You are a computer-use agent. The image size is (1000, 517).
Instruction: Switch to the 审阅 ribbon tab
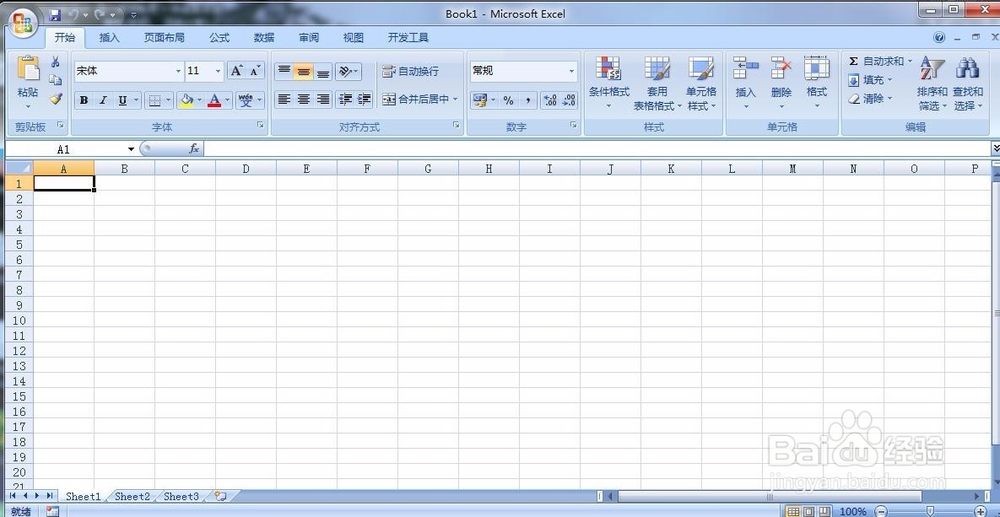[309, 38]
